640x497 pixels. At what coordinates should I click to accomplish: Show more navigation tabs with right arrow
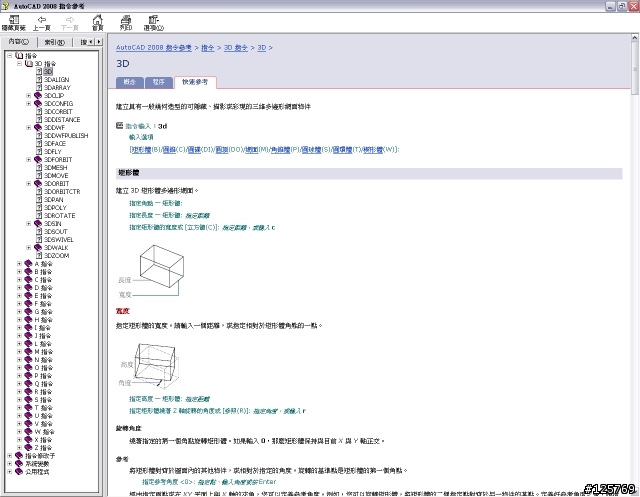click(99, 42)
